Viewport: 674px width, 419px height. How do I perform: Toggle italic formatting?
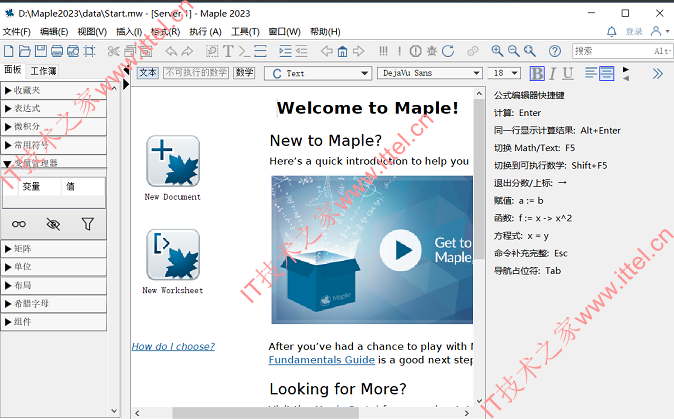[x=553, y=73]
